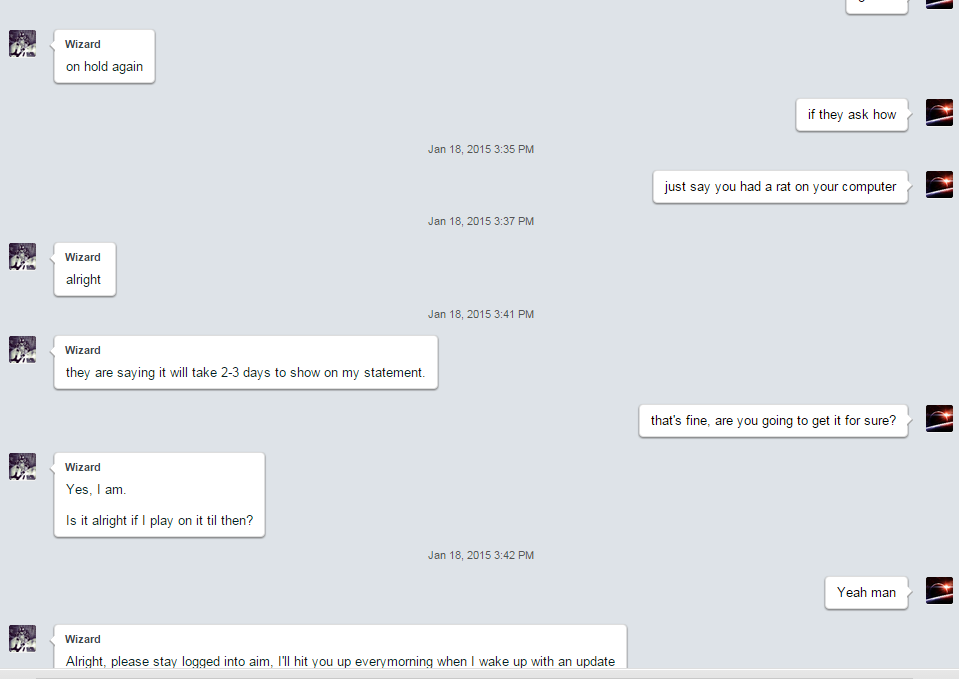Screen dimensions: 959x679
Task: Select the 'if they ask how' message bubble
Action: click(x=852, y=114)
